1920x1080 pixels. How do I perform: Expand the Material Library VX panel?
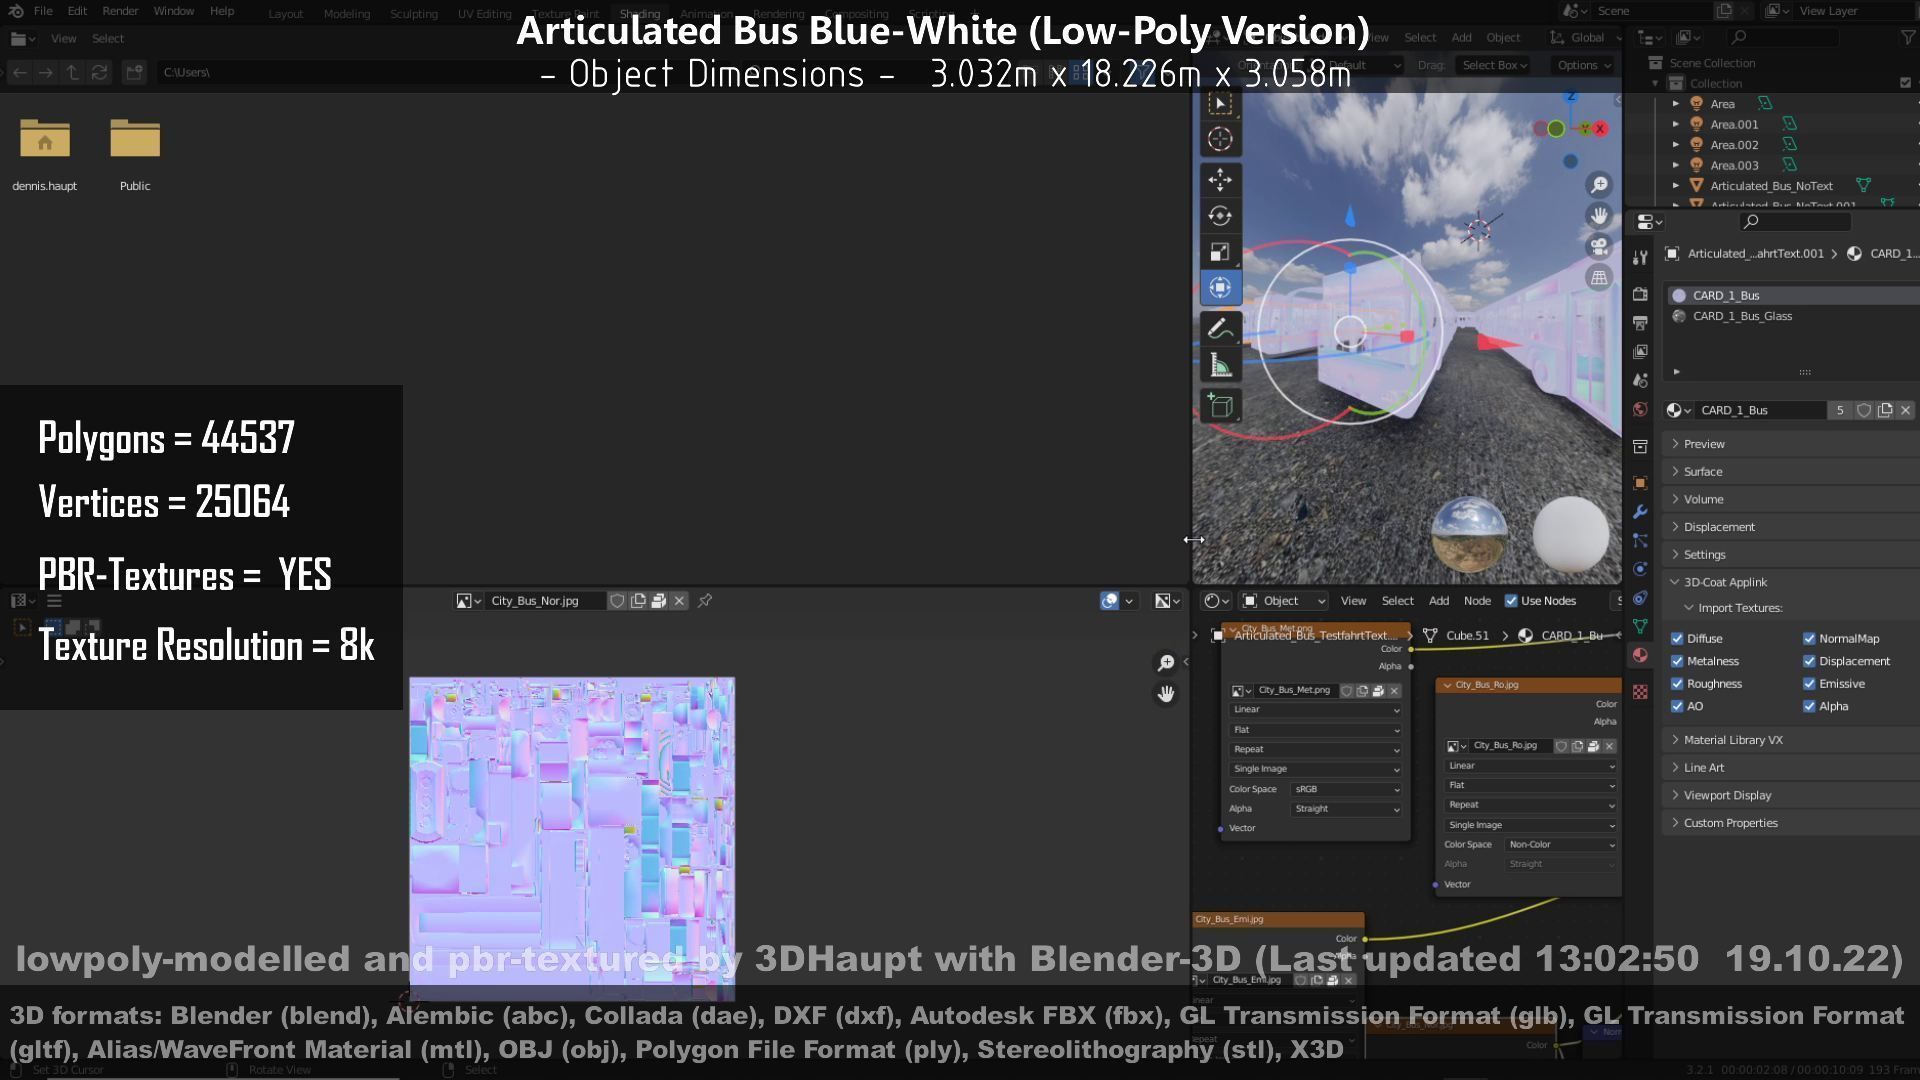point(1790,740)
